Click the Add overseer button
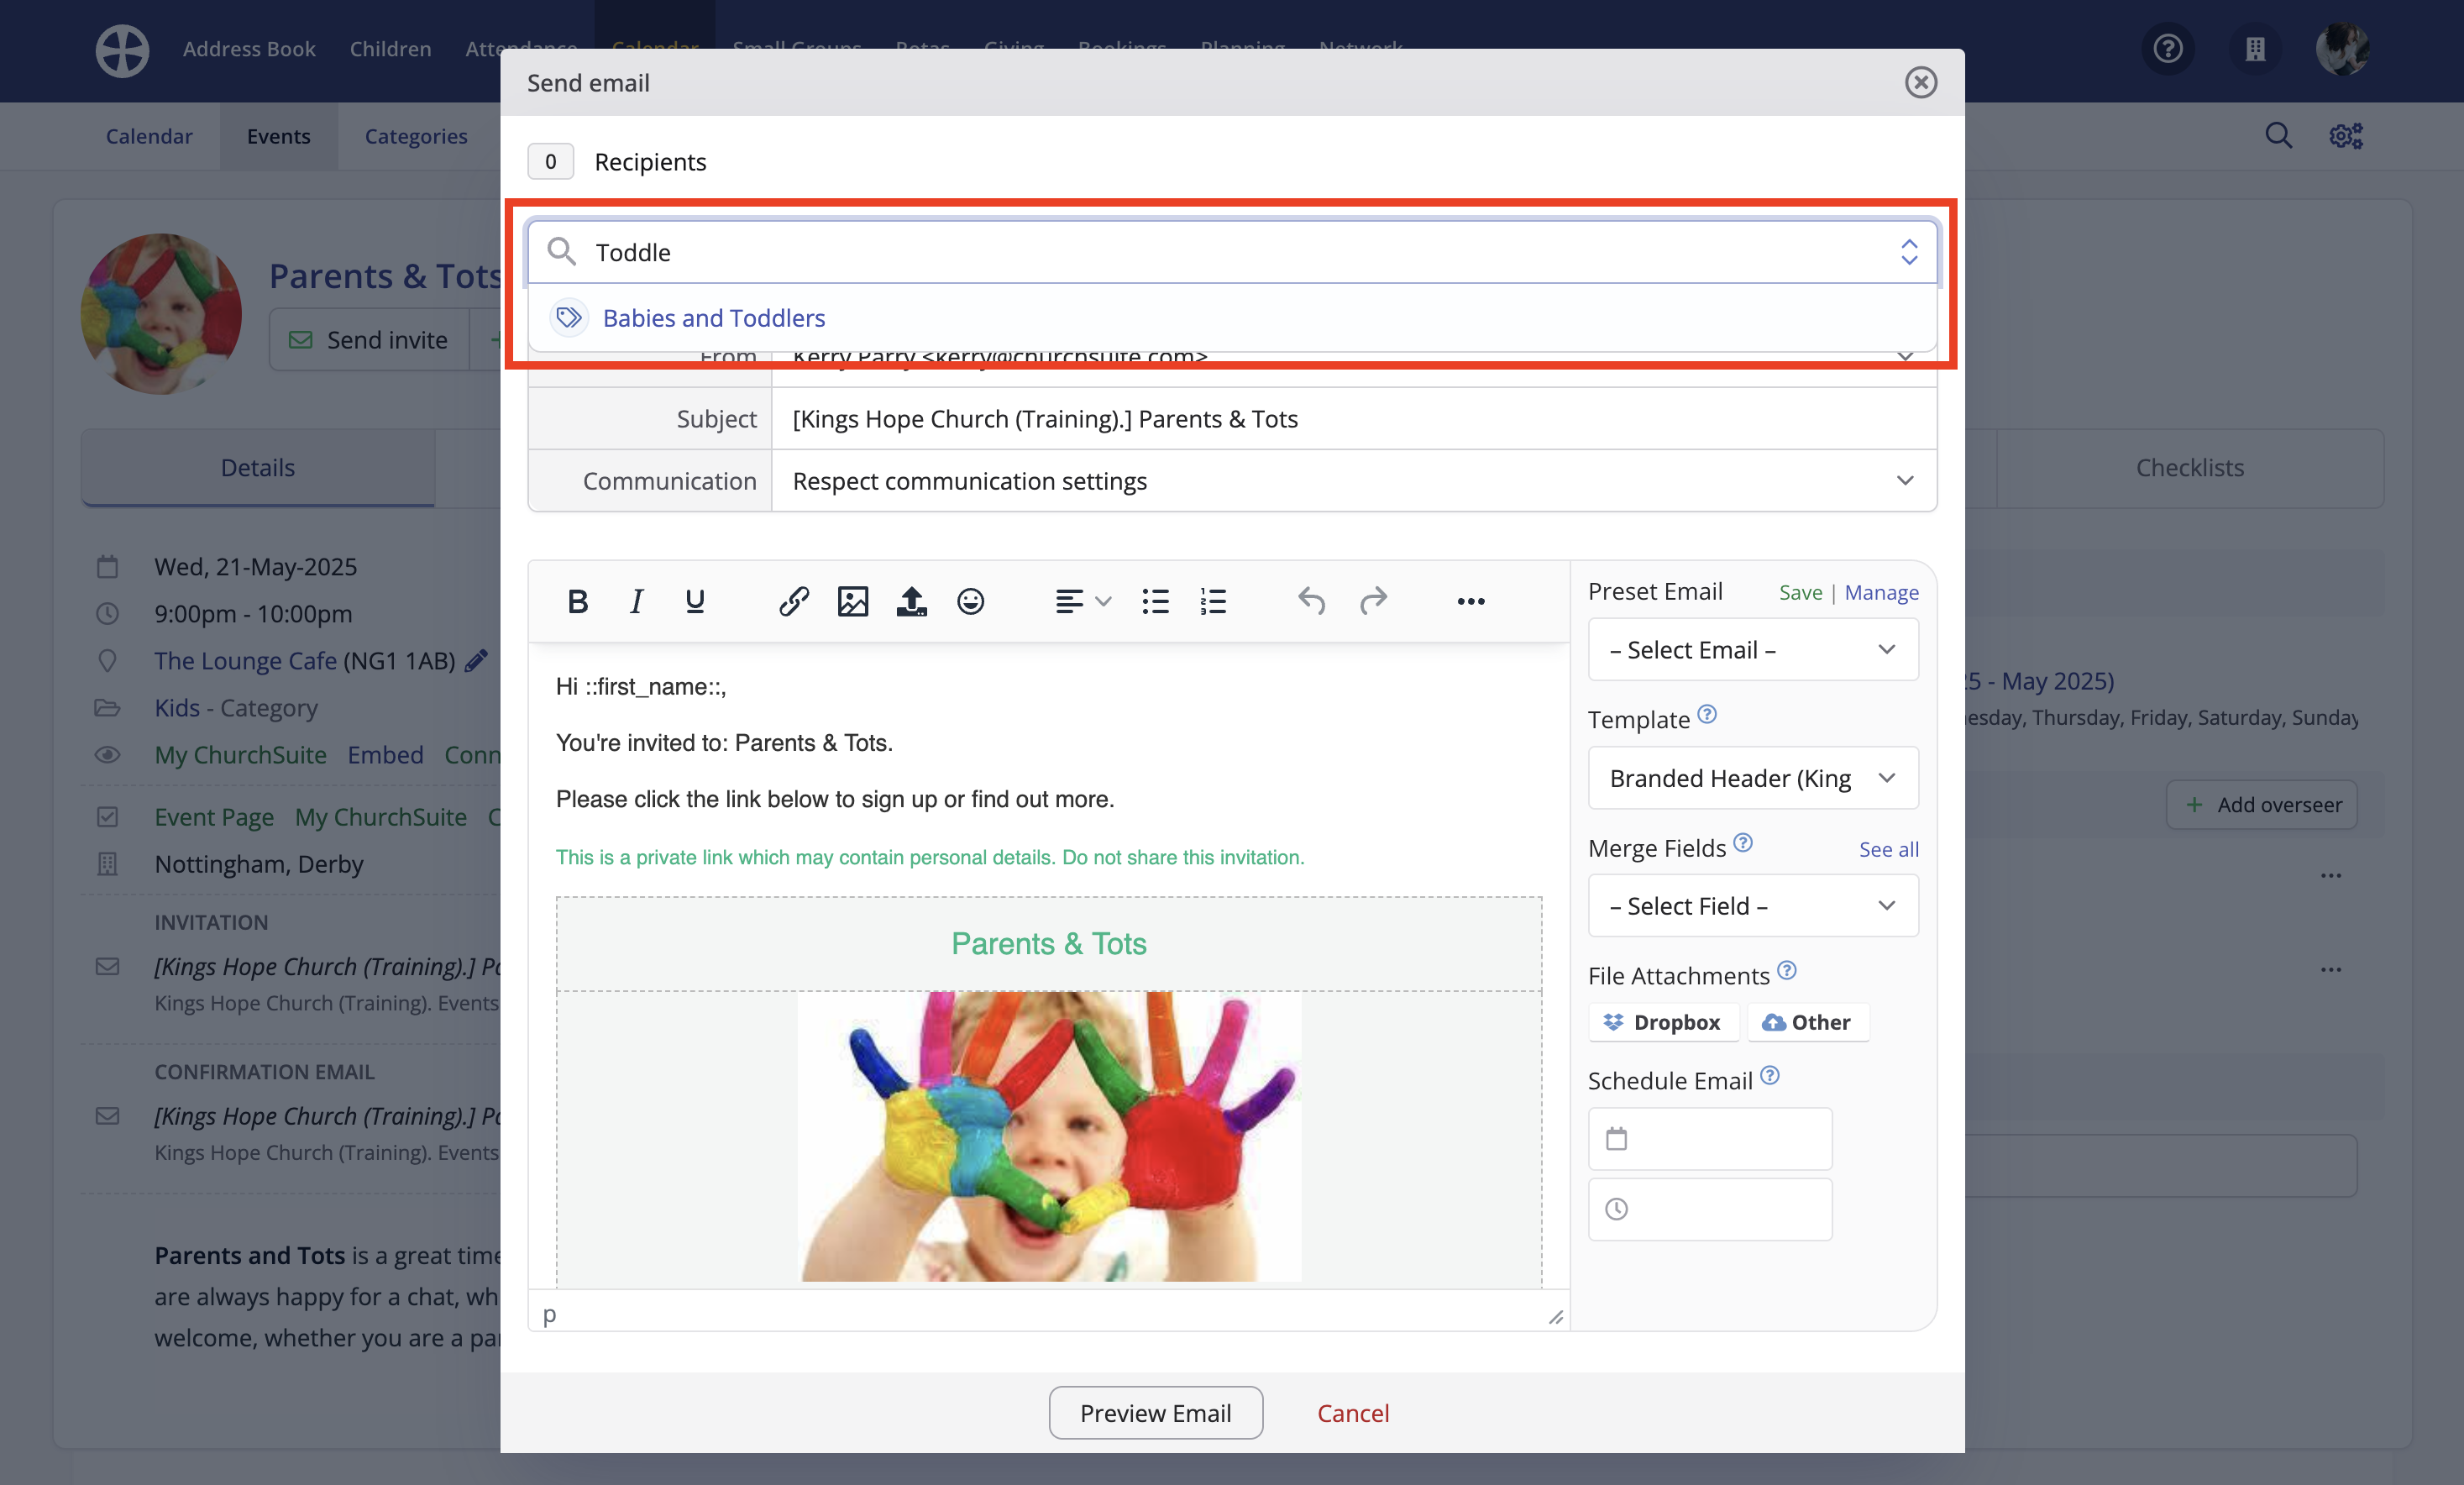 pyautogui.click(x=2261, y=805)
